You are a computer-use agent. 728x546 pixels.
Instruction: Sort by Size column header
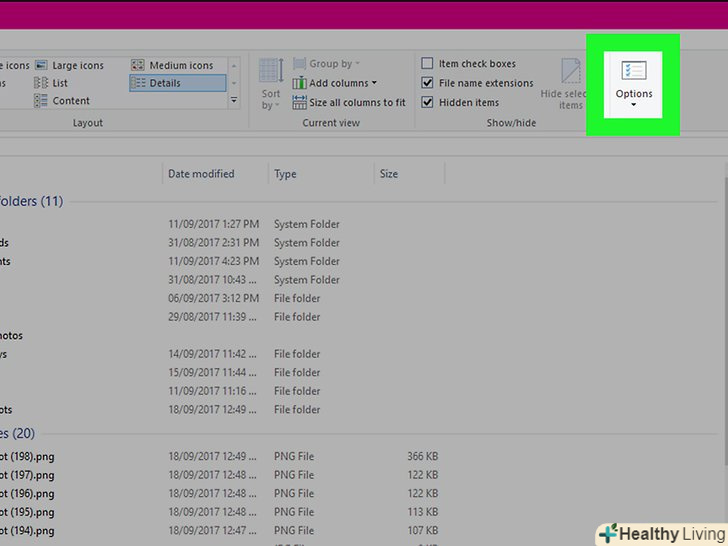(410, 174)
